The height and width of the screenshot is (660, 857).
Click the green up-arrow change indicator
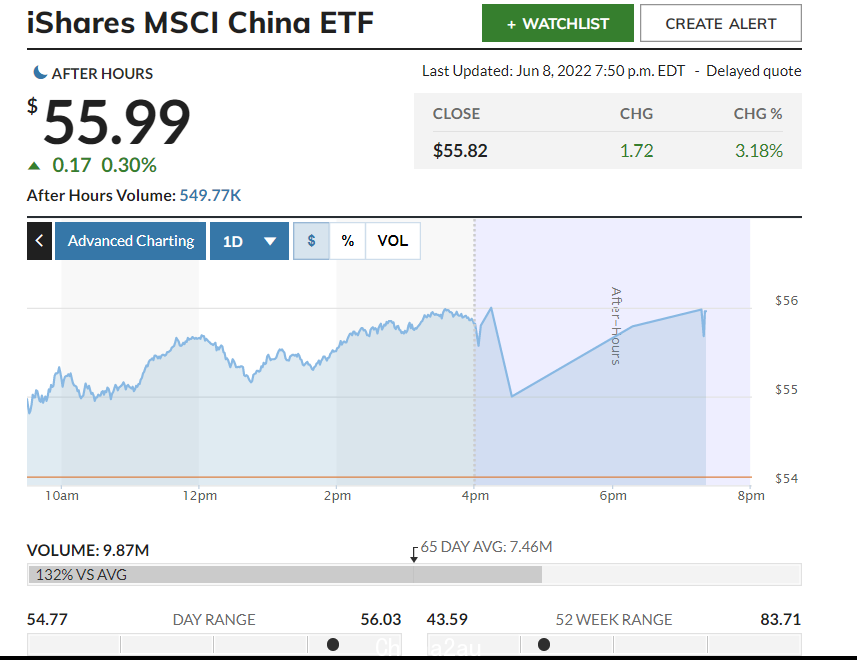click(x=34, y=166)
